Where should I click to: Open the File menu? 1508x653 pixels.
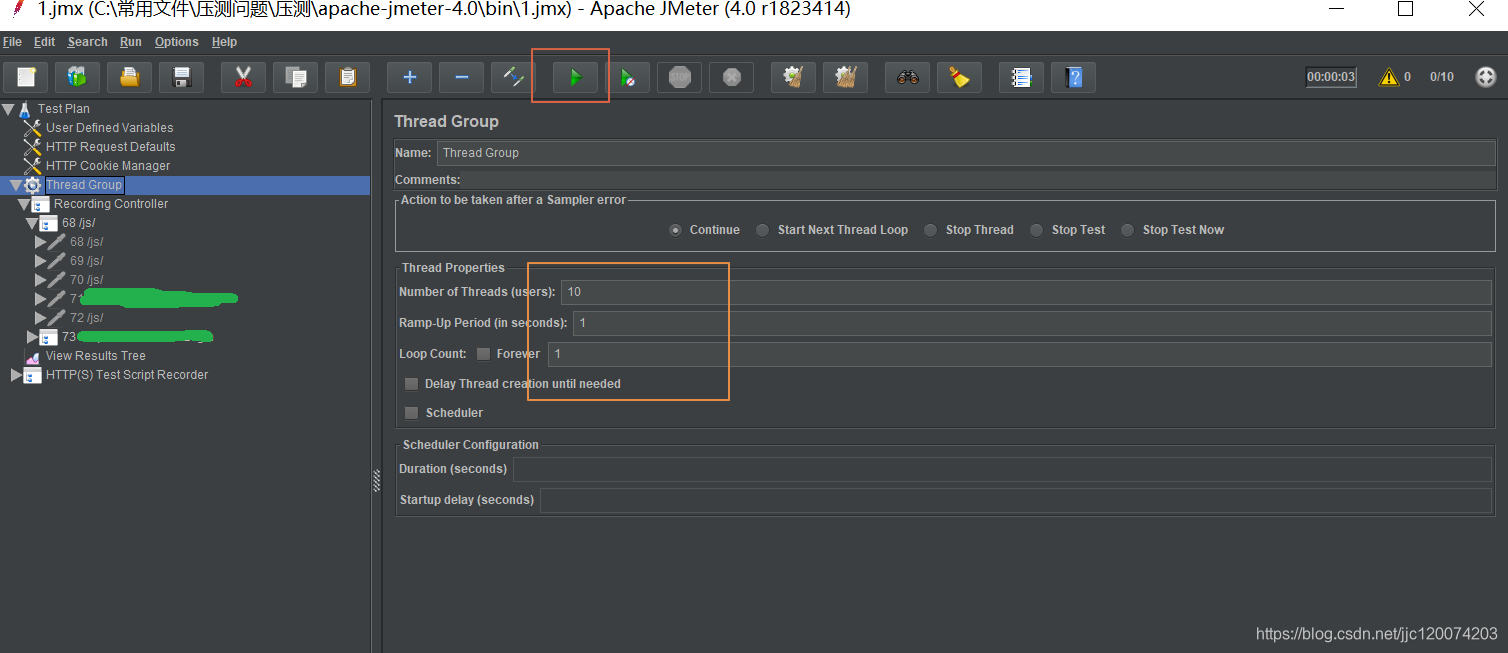pos(12,42)
